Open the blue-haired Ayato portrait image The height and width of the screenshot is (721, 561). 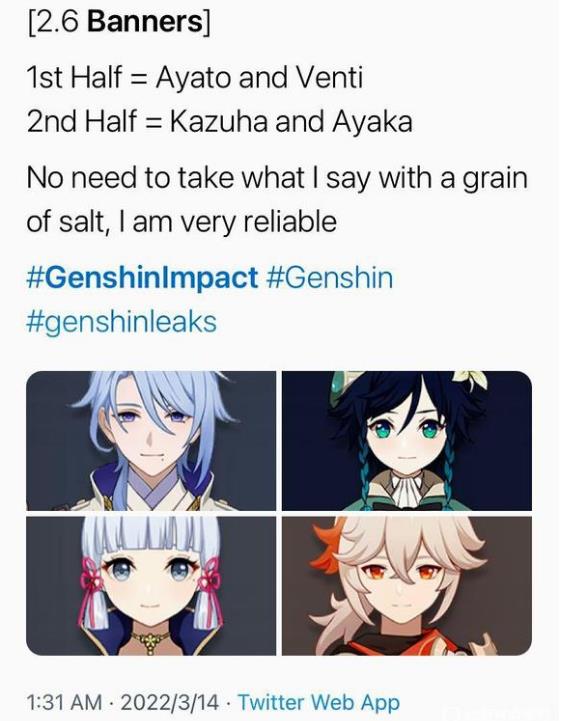(151, 441)
